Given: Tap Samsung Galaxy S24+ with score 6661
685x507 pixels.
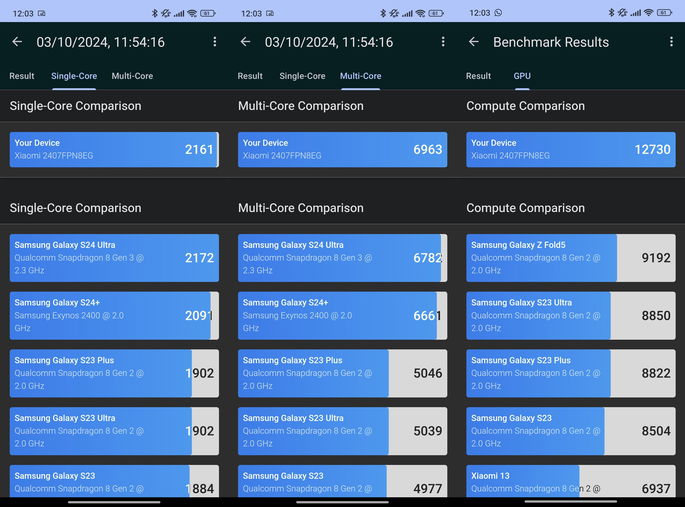Looking at the screenshot, I should [x=342, y=315].
